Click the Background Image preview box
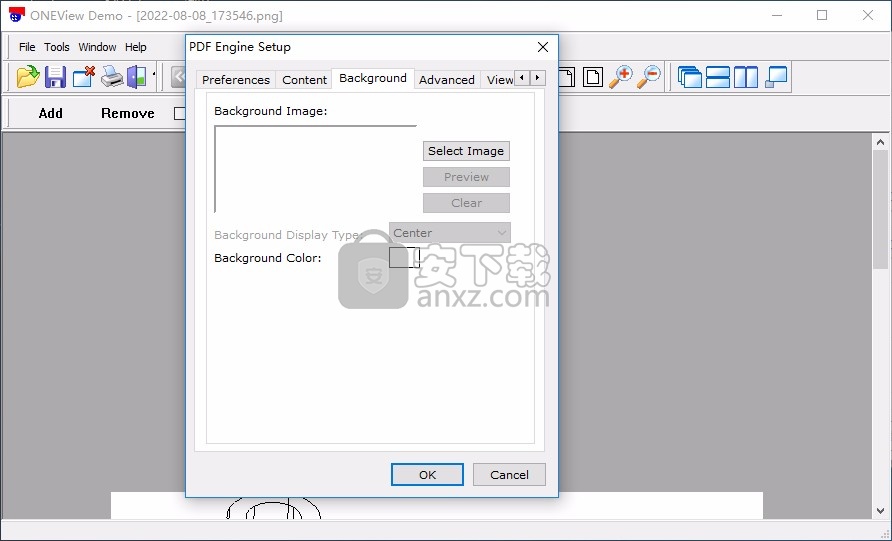The image size is (892, 541). [x=316, y=169]
